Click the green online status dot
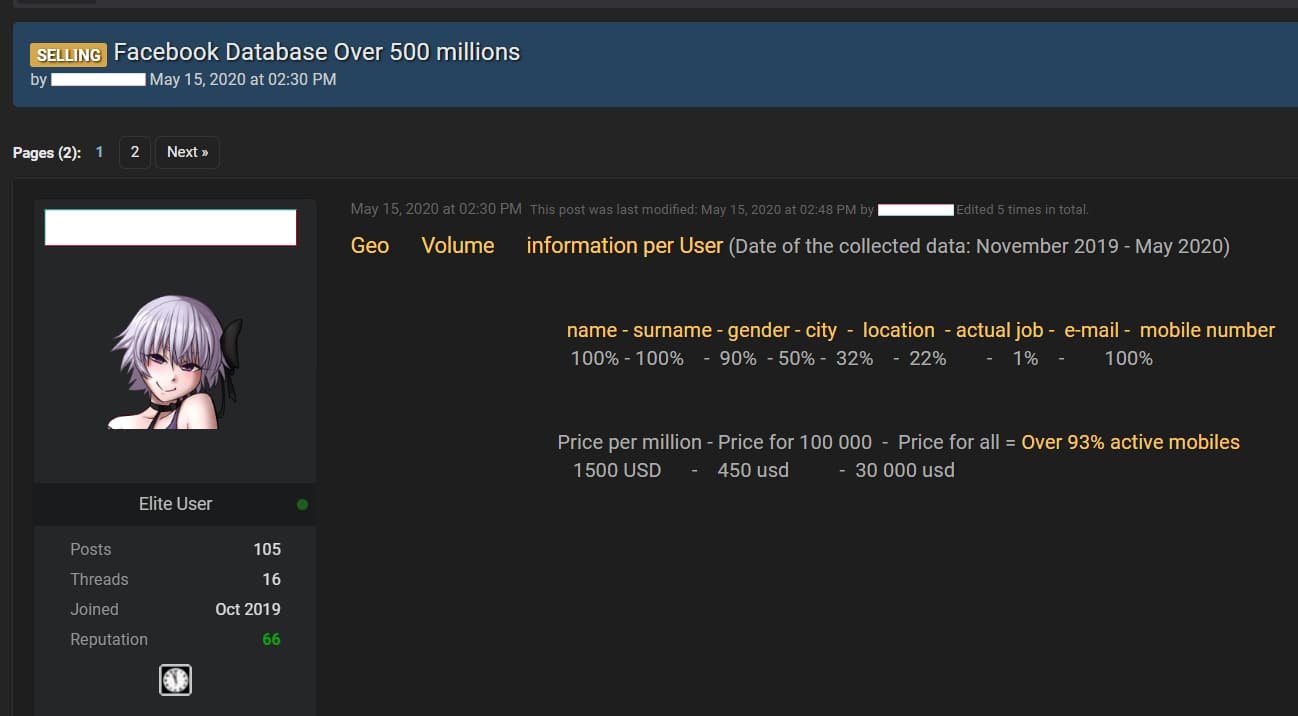1298x716 pixels. pyautogui.click(x=302, y=505)
